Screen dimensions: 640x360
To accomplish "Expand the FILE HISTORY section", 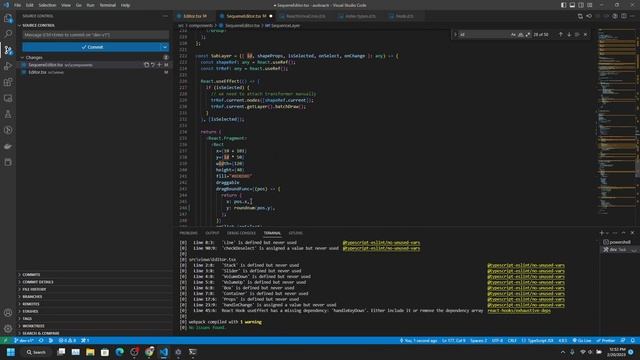I will click(34, 289).
